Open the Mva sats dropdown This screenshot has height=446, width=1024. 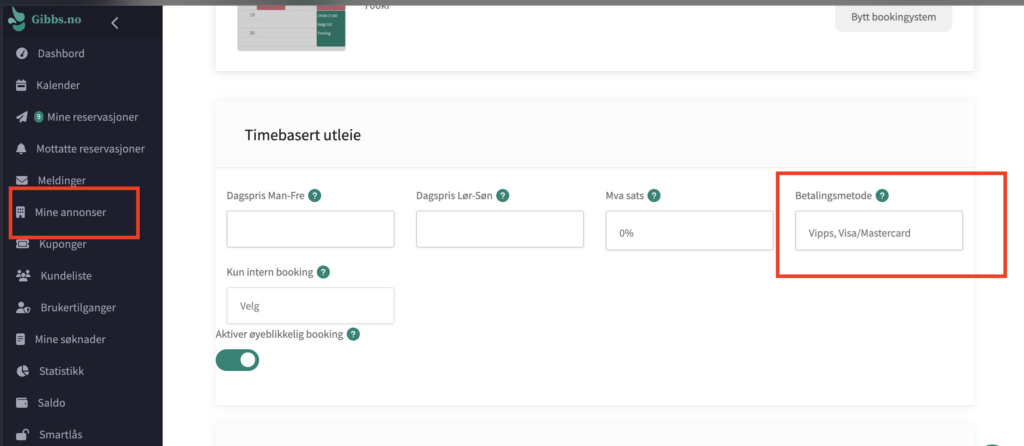[689, 232]
